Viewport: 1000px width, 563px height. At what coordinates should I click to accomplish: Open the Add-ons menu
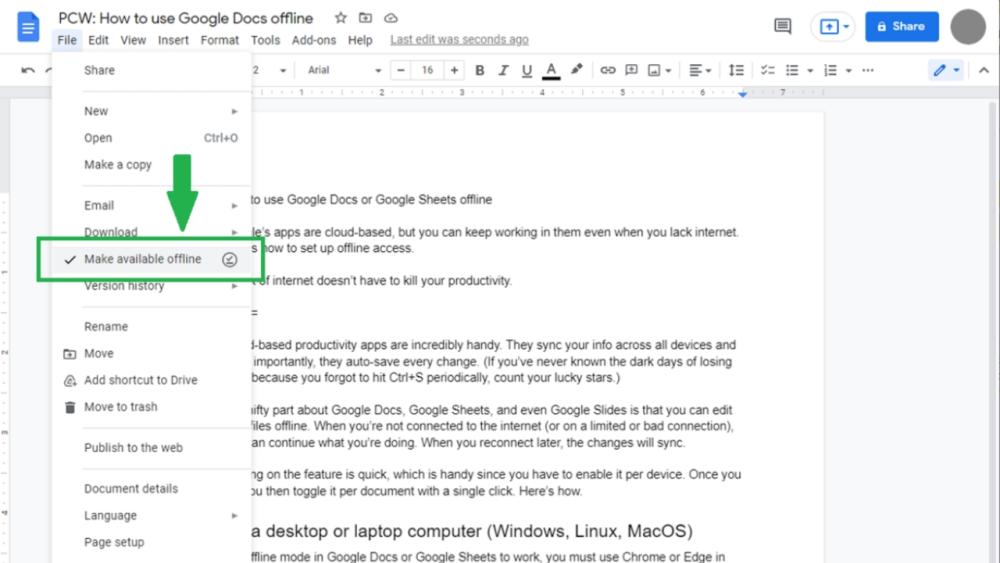click(314, 40)
